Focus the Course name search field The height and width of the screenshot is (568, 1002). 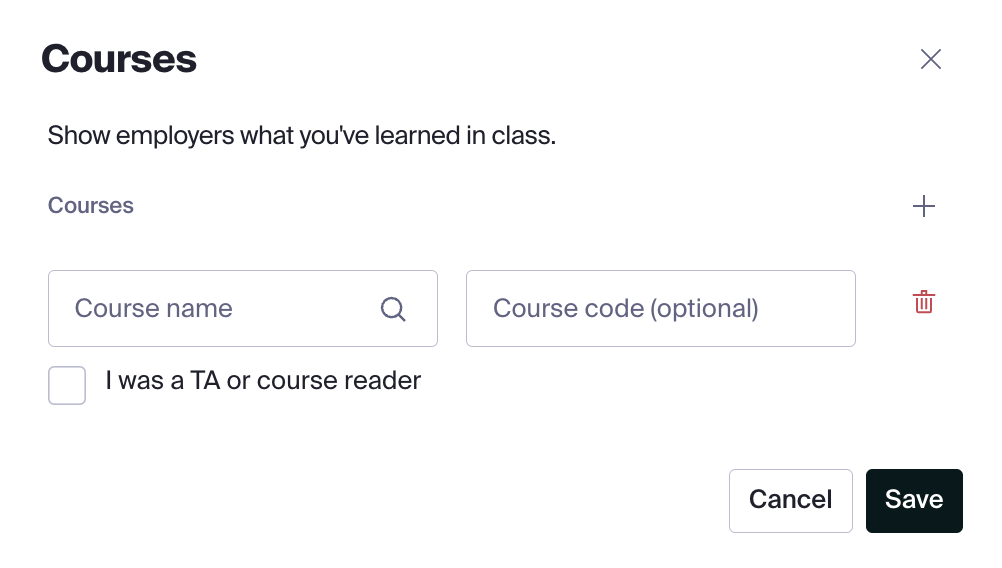(x=220, y=309)
